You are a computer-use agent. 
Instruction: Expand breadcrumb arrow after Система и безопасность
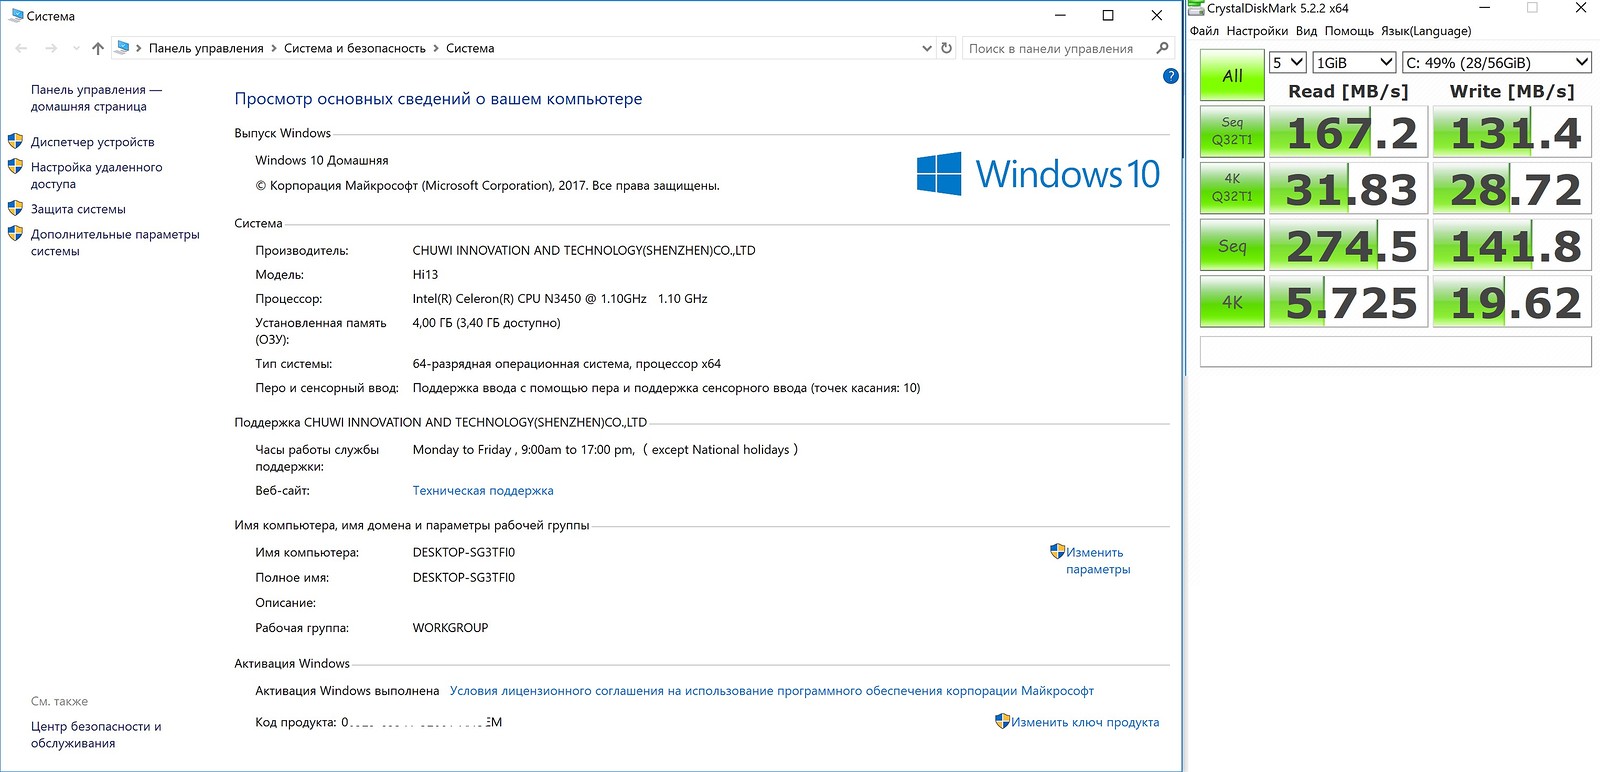[x=436, y=48]
